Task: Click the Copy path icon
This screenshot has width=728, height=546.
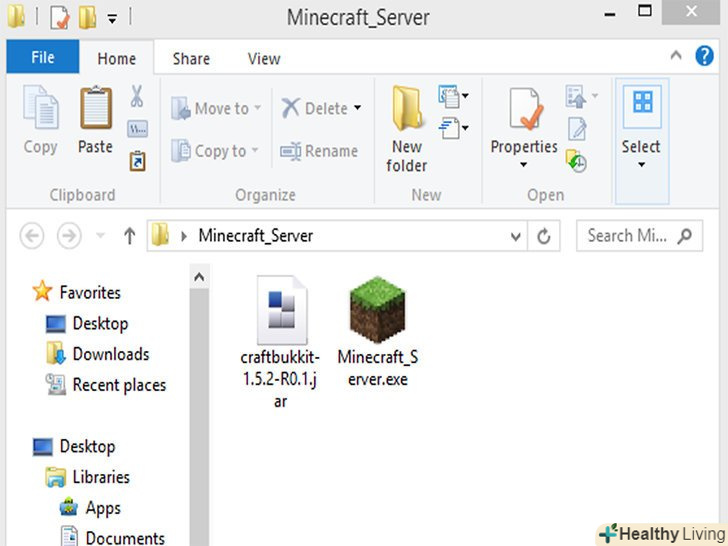Action: coord(137,129)
